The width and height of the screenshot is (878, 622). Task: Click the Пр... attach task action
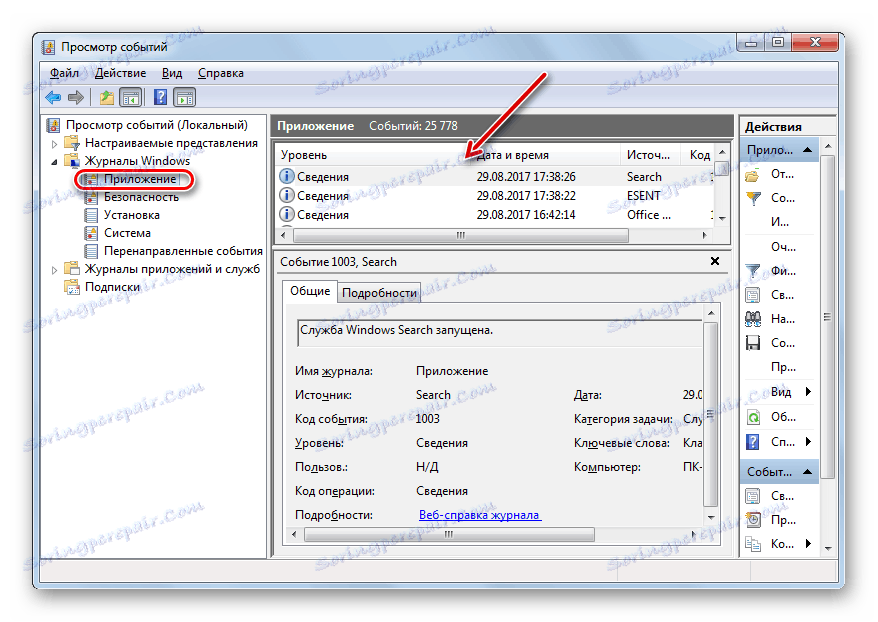pos(783,367)
